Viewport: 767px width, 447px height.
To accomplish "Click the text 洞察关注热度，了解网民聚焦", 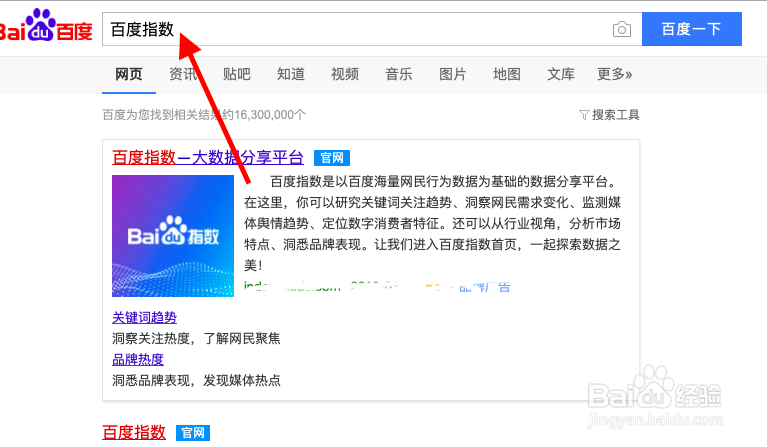I will tap(196, 338).
